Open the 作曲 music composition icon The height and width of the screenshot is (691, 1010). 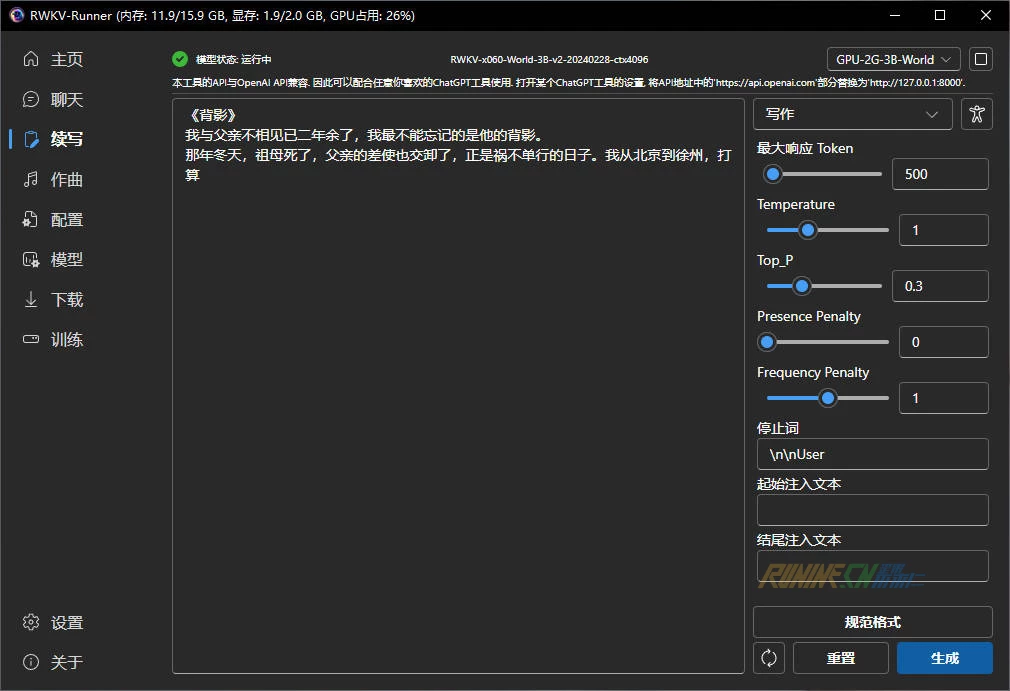(x=31, y=180)
